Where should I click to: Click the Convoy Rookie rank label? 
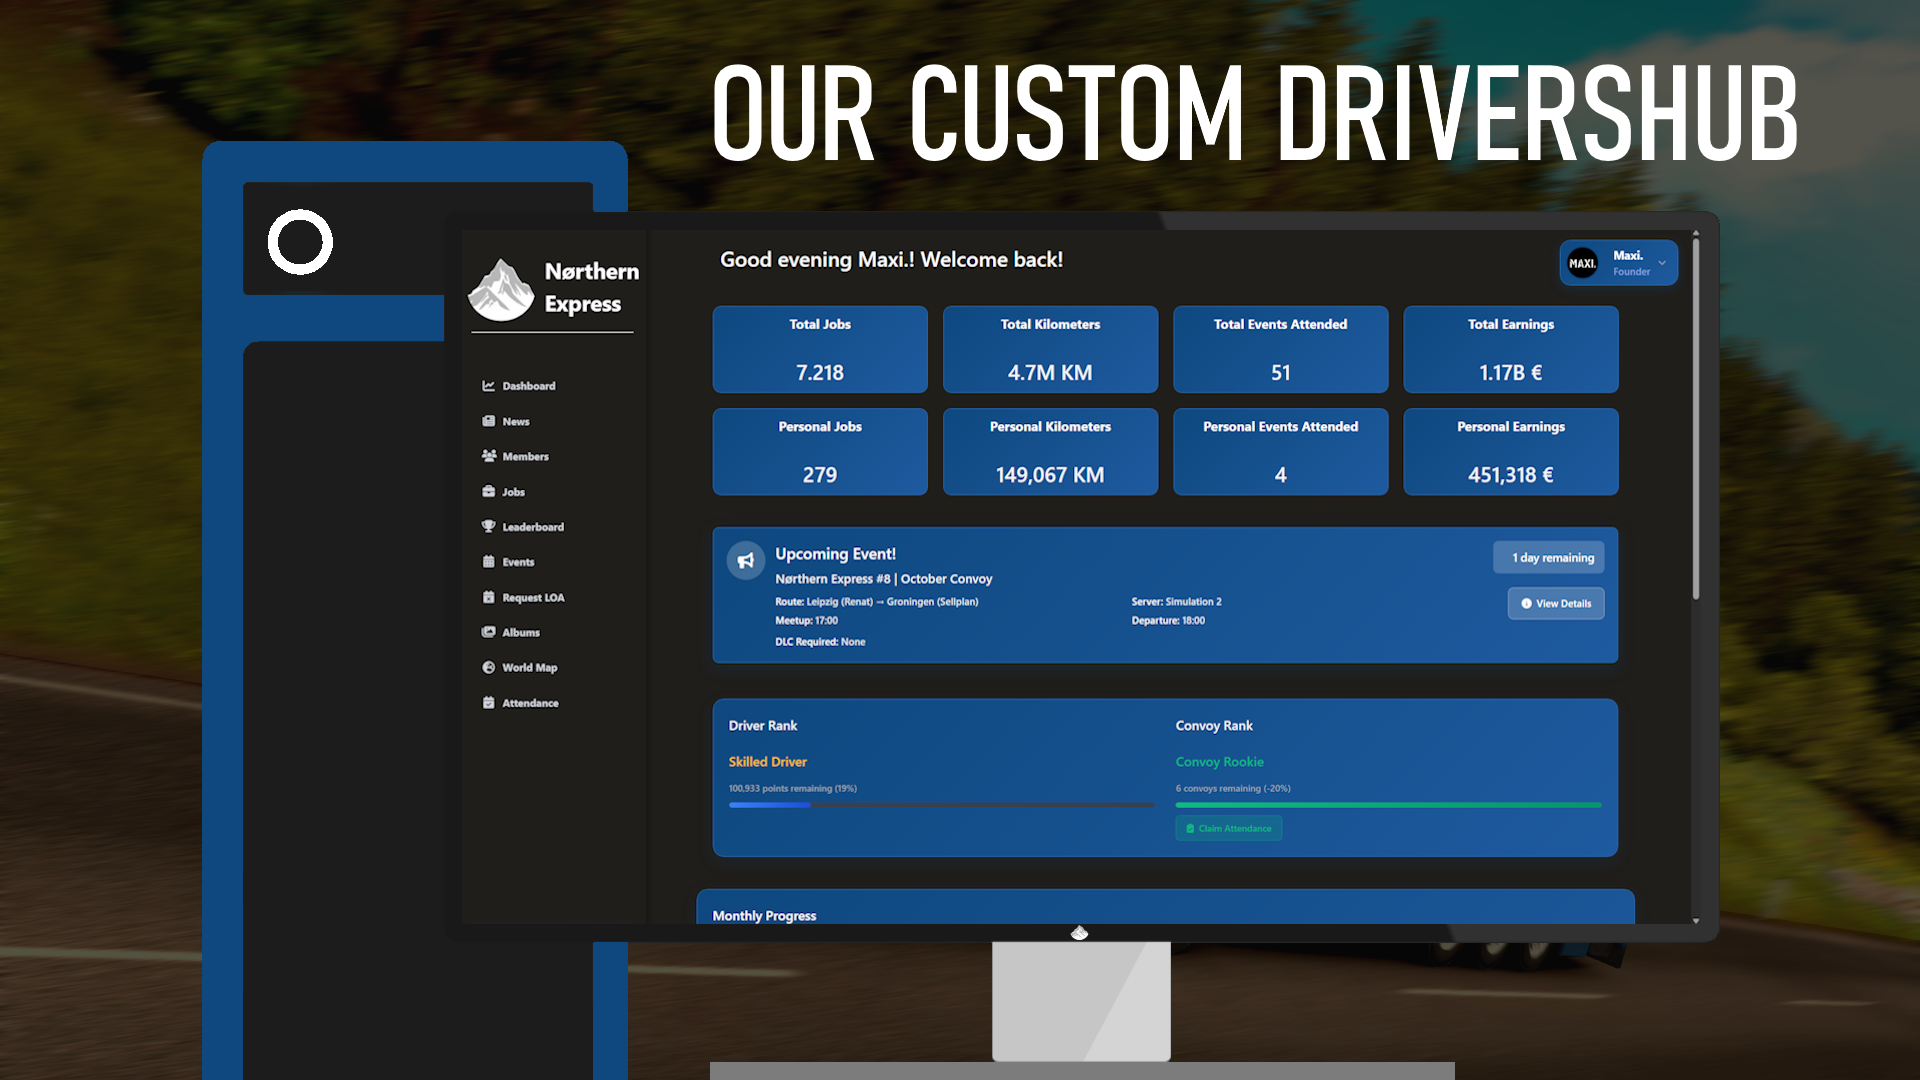1220,762
